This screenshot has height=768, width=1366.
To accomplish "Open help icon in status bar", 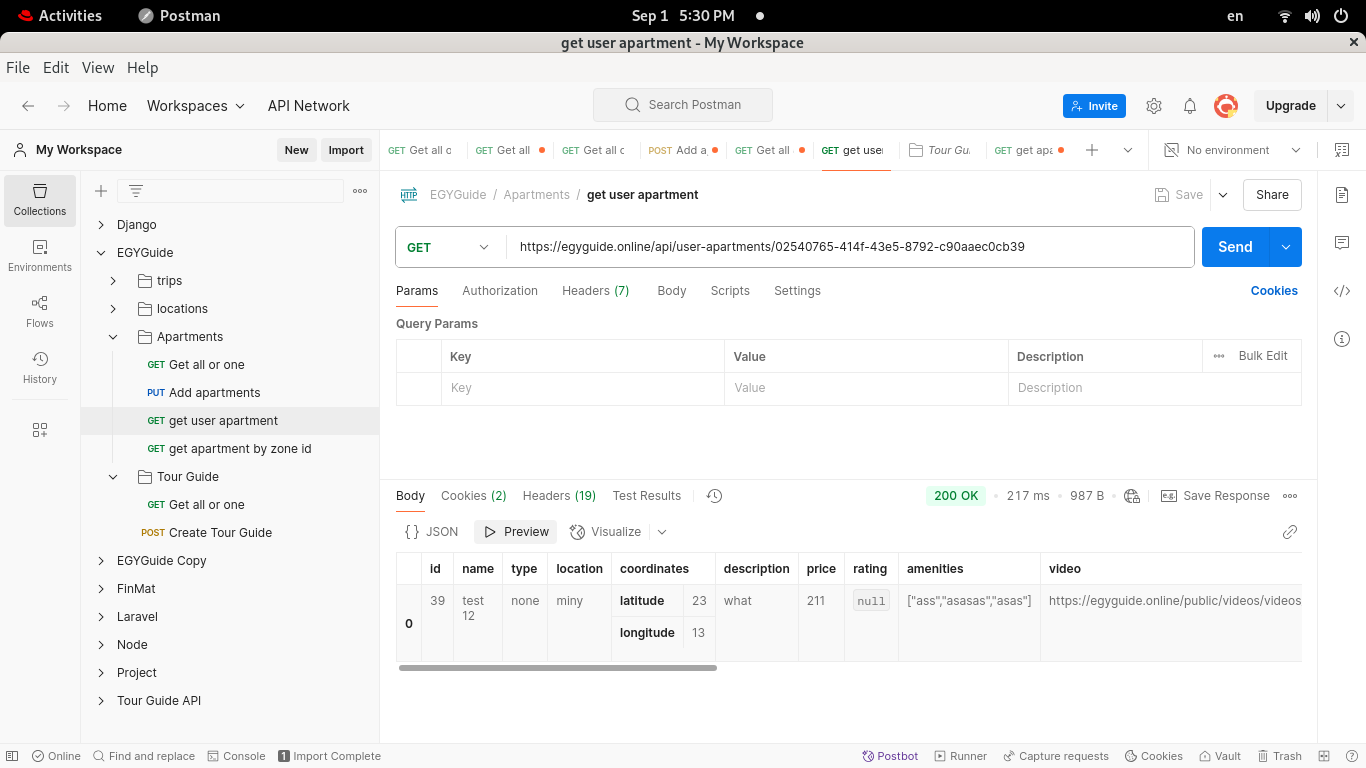I will click(x=1351, y=756).
